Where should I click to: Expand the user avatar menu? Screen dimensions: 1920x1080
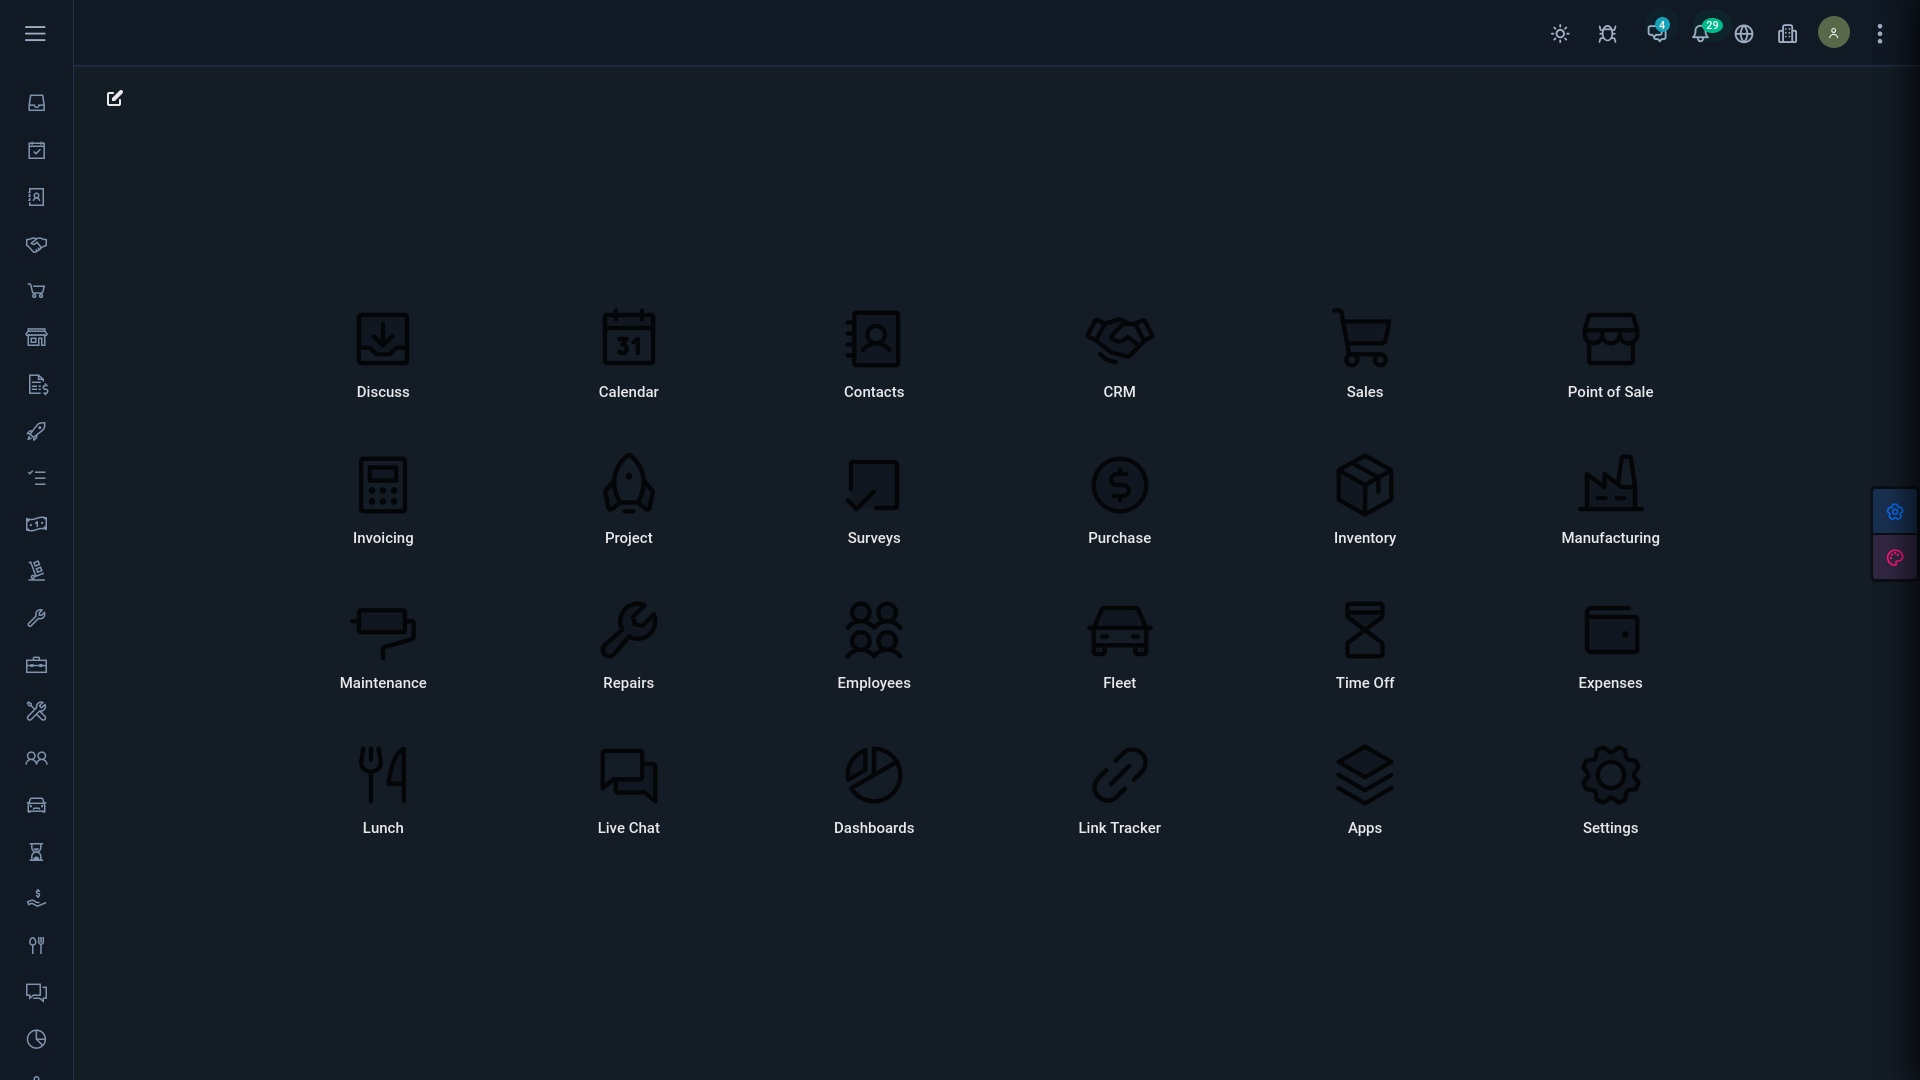pyautogui.click(x=1833, y=33)
